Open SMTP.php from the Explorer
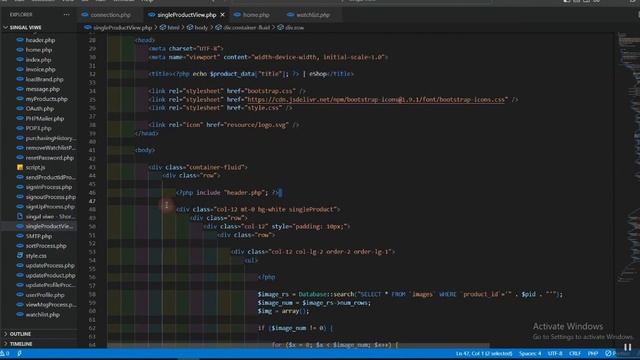640x360 pixels. coord(39,236)
